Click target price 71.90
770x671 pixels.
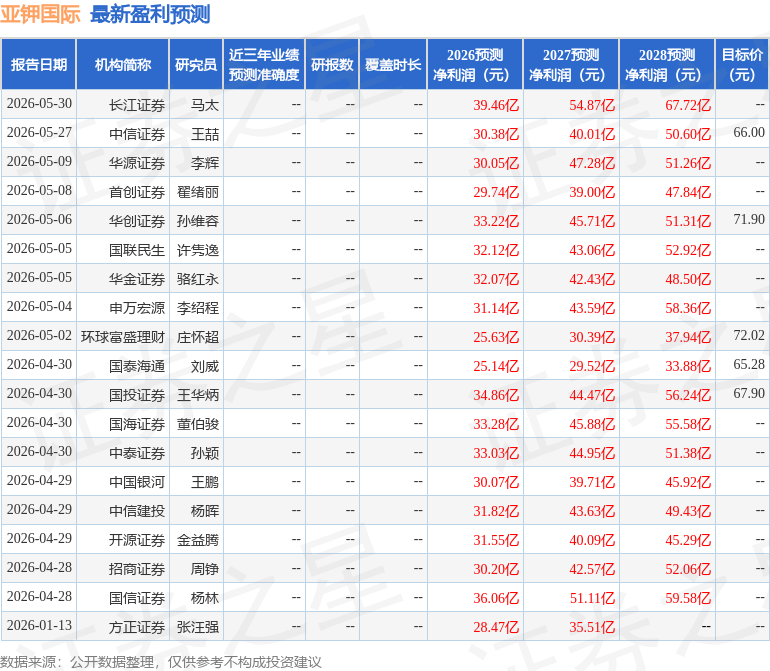[749, 219]
